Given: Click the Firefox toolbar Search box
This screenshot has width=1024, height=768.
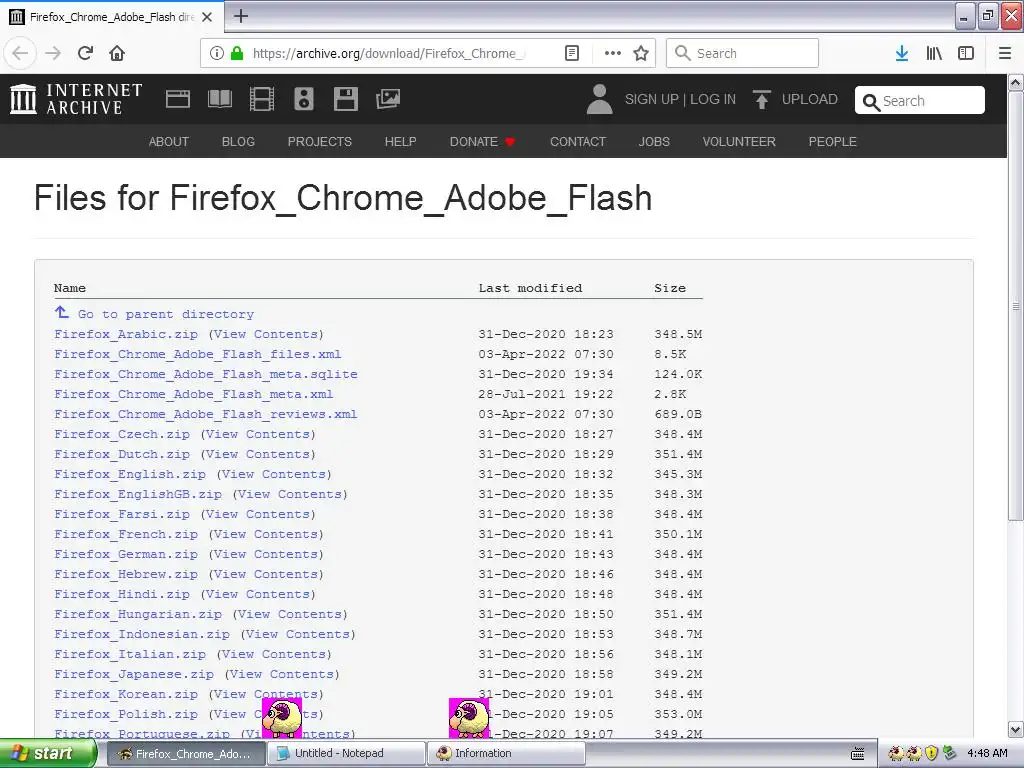Looking at the screenshot, I should click(742, 53).
